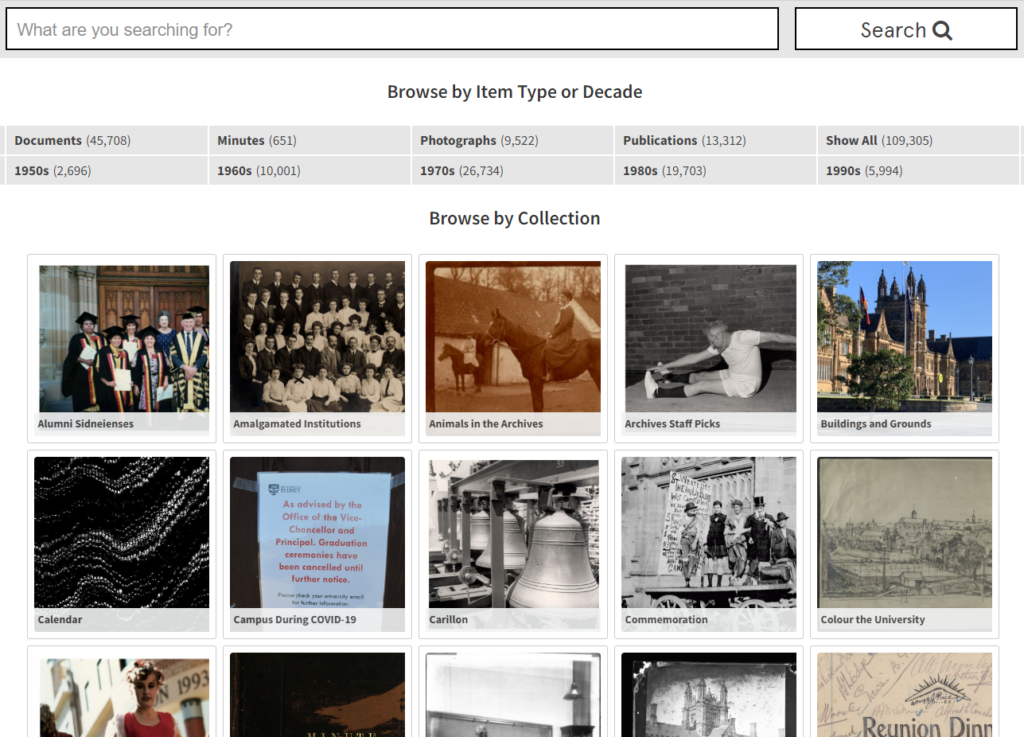Filter by 1960s decade
The height and width of the screenshot is (737, 1024).
310,170
